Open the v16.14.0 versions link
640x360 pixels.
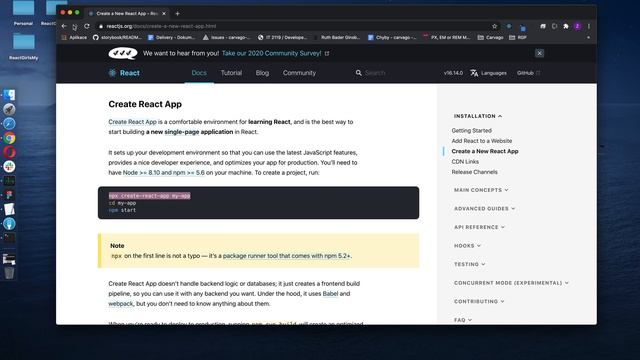tap(453, 73)
